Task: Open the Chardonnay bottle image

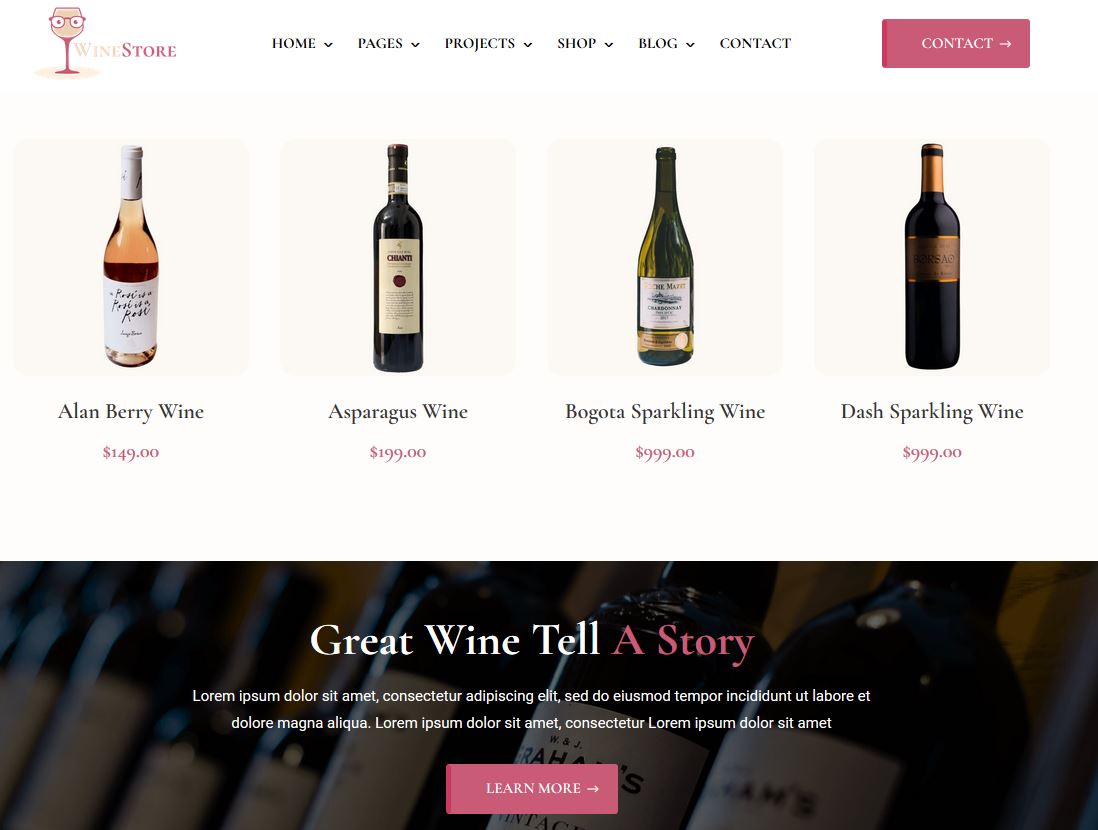Action: click(665, 257)
